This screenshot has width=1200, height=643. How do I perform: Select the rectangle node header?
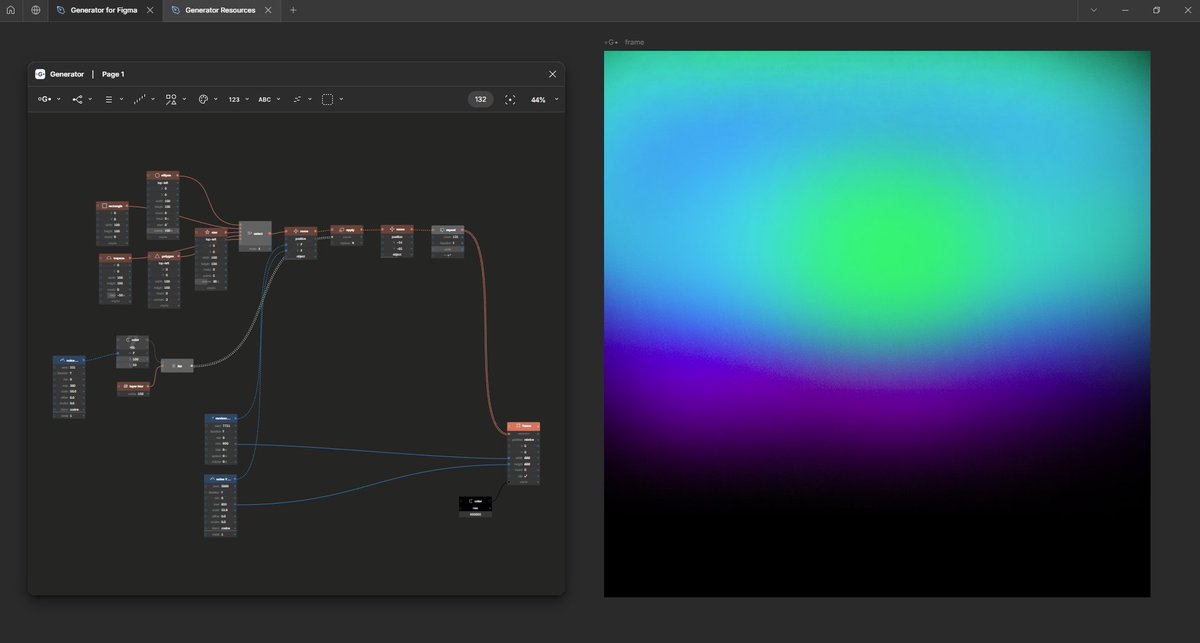113,205
